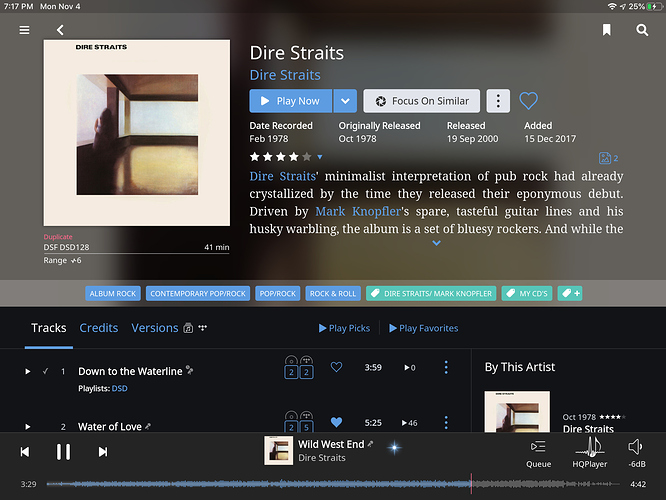Screen dimensions: 666x500
Task: Open the Queue
Action: (538, 454)
